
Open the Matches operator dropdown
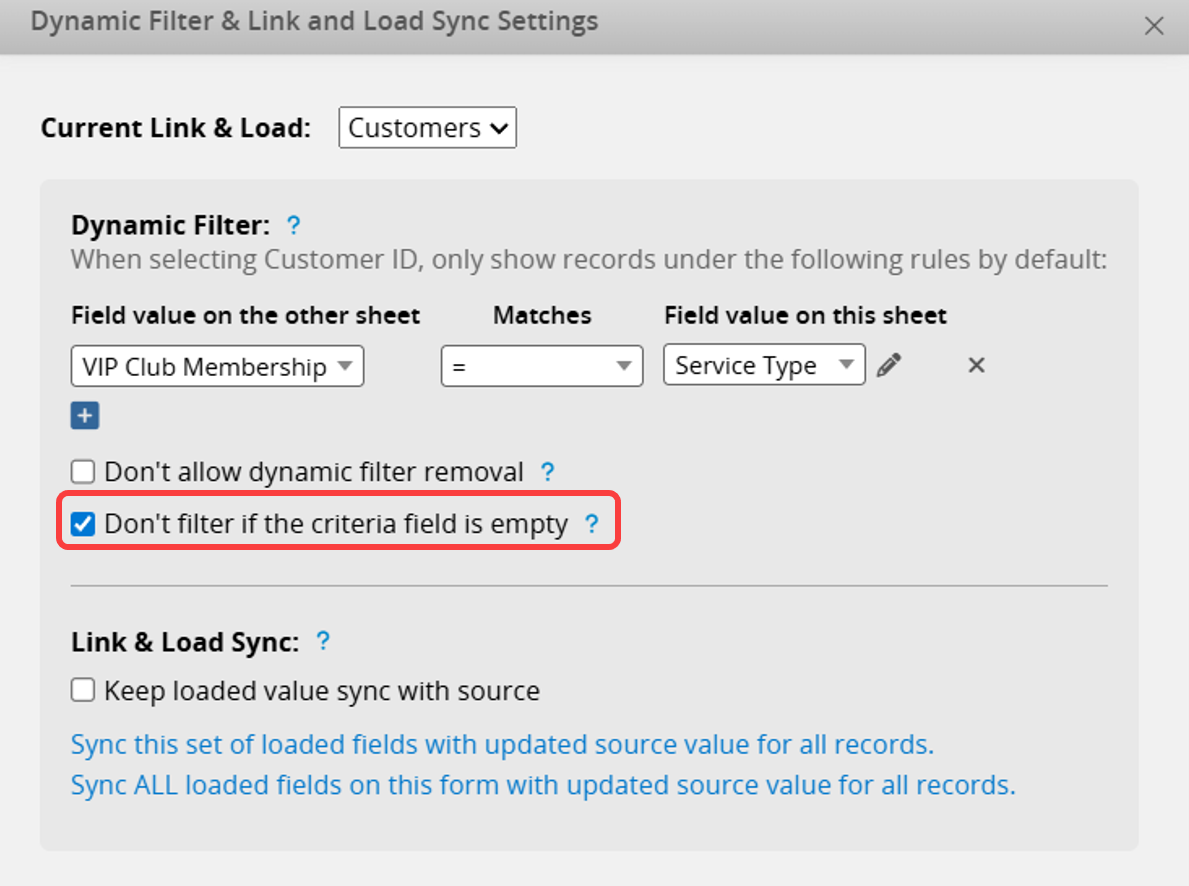(x=541, y=367)
